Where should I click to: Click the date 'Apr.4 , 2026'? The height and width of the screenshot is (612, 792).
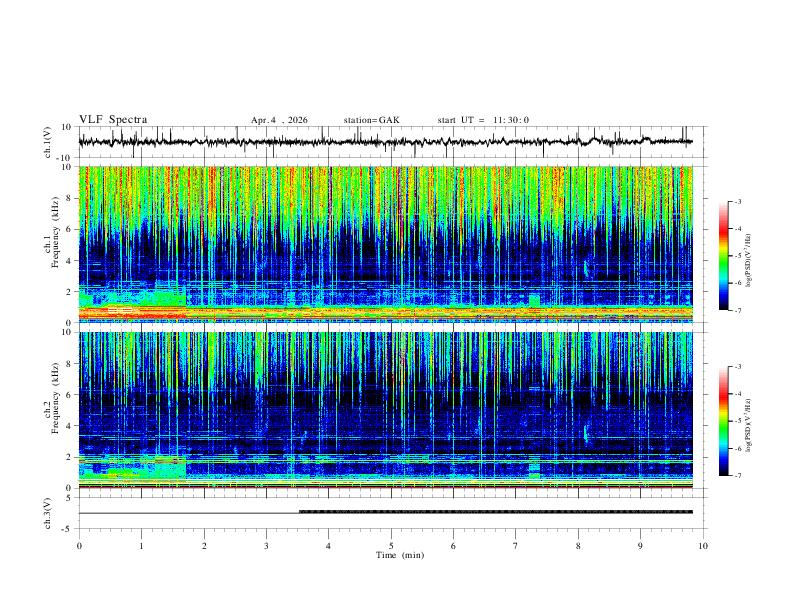click(279, 120)
